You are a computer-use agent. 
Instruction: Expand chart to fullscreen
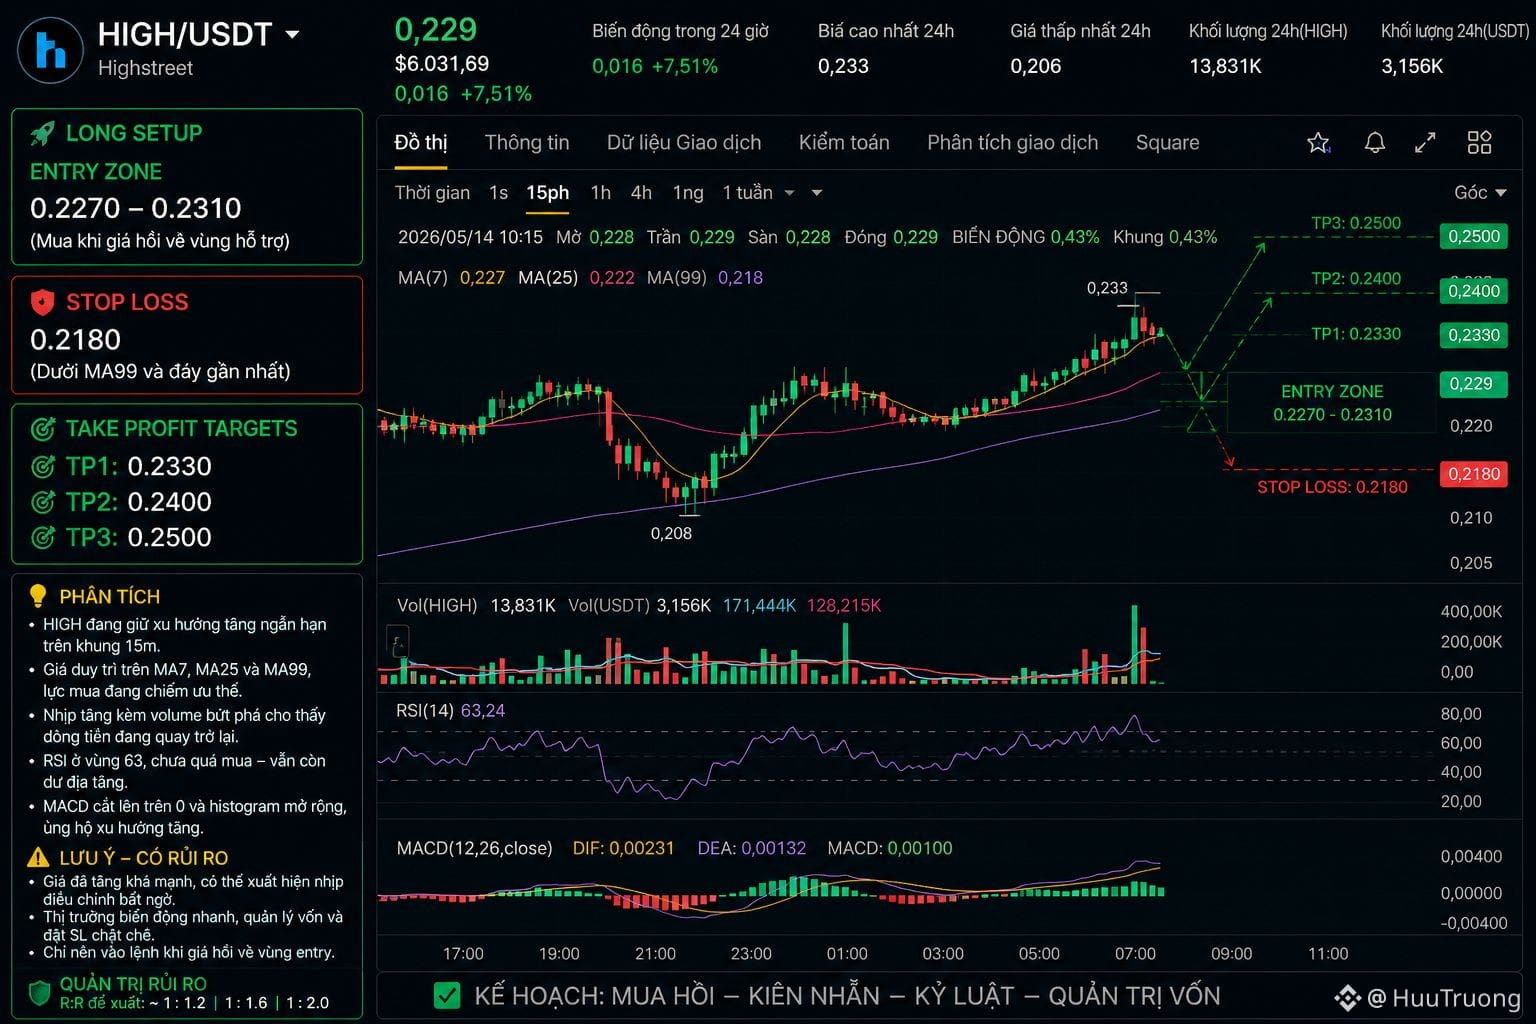1425,143
